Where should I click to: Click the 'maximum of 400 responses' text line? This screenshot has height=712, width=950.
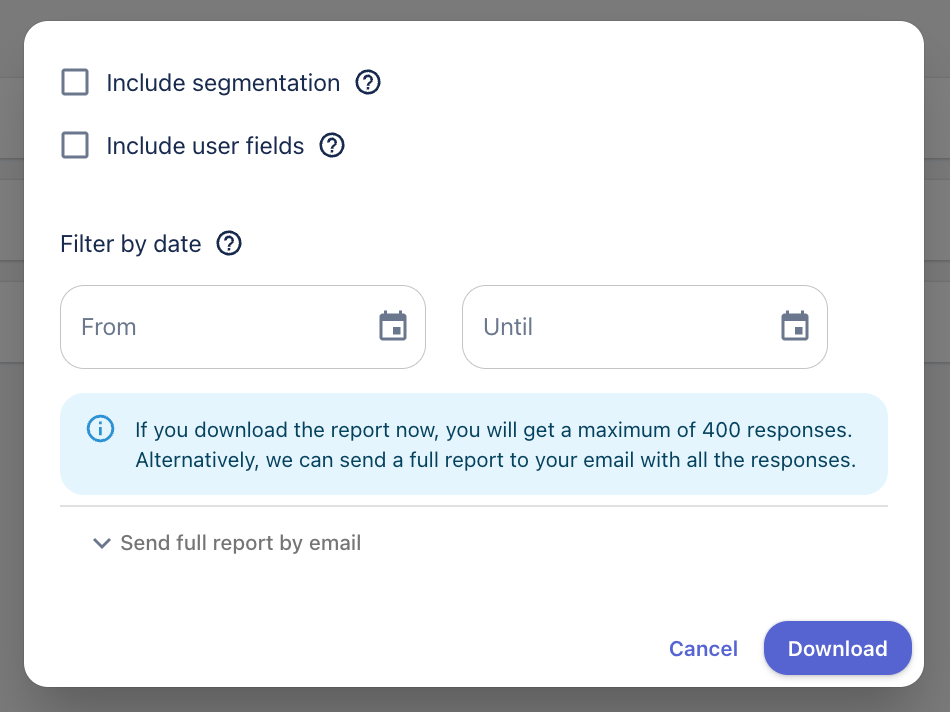tap(493, 431)
